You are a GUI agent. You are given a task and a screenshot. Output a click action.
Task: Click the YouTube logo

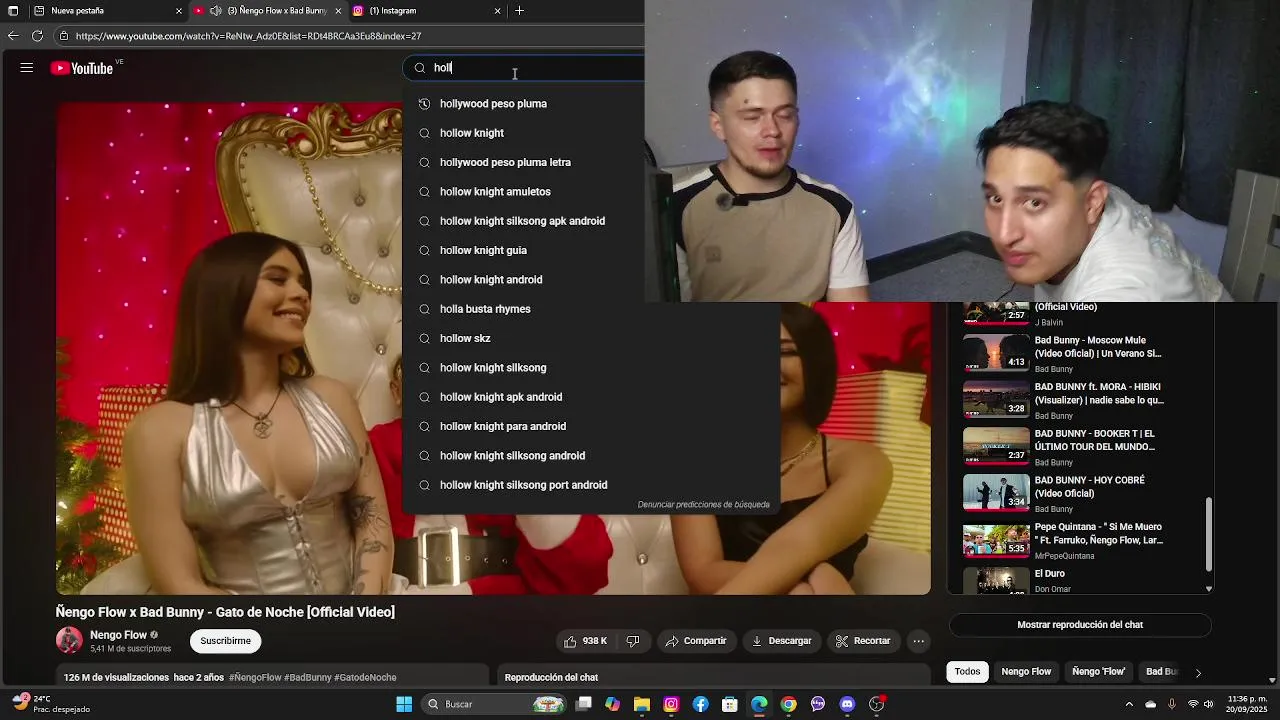point(82,68)
